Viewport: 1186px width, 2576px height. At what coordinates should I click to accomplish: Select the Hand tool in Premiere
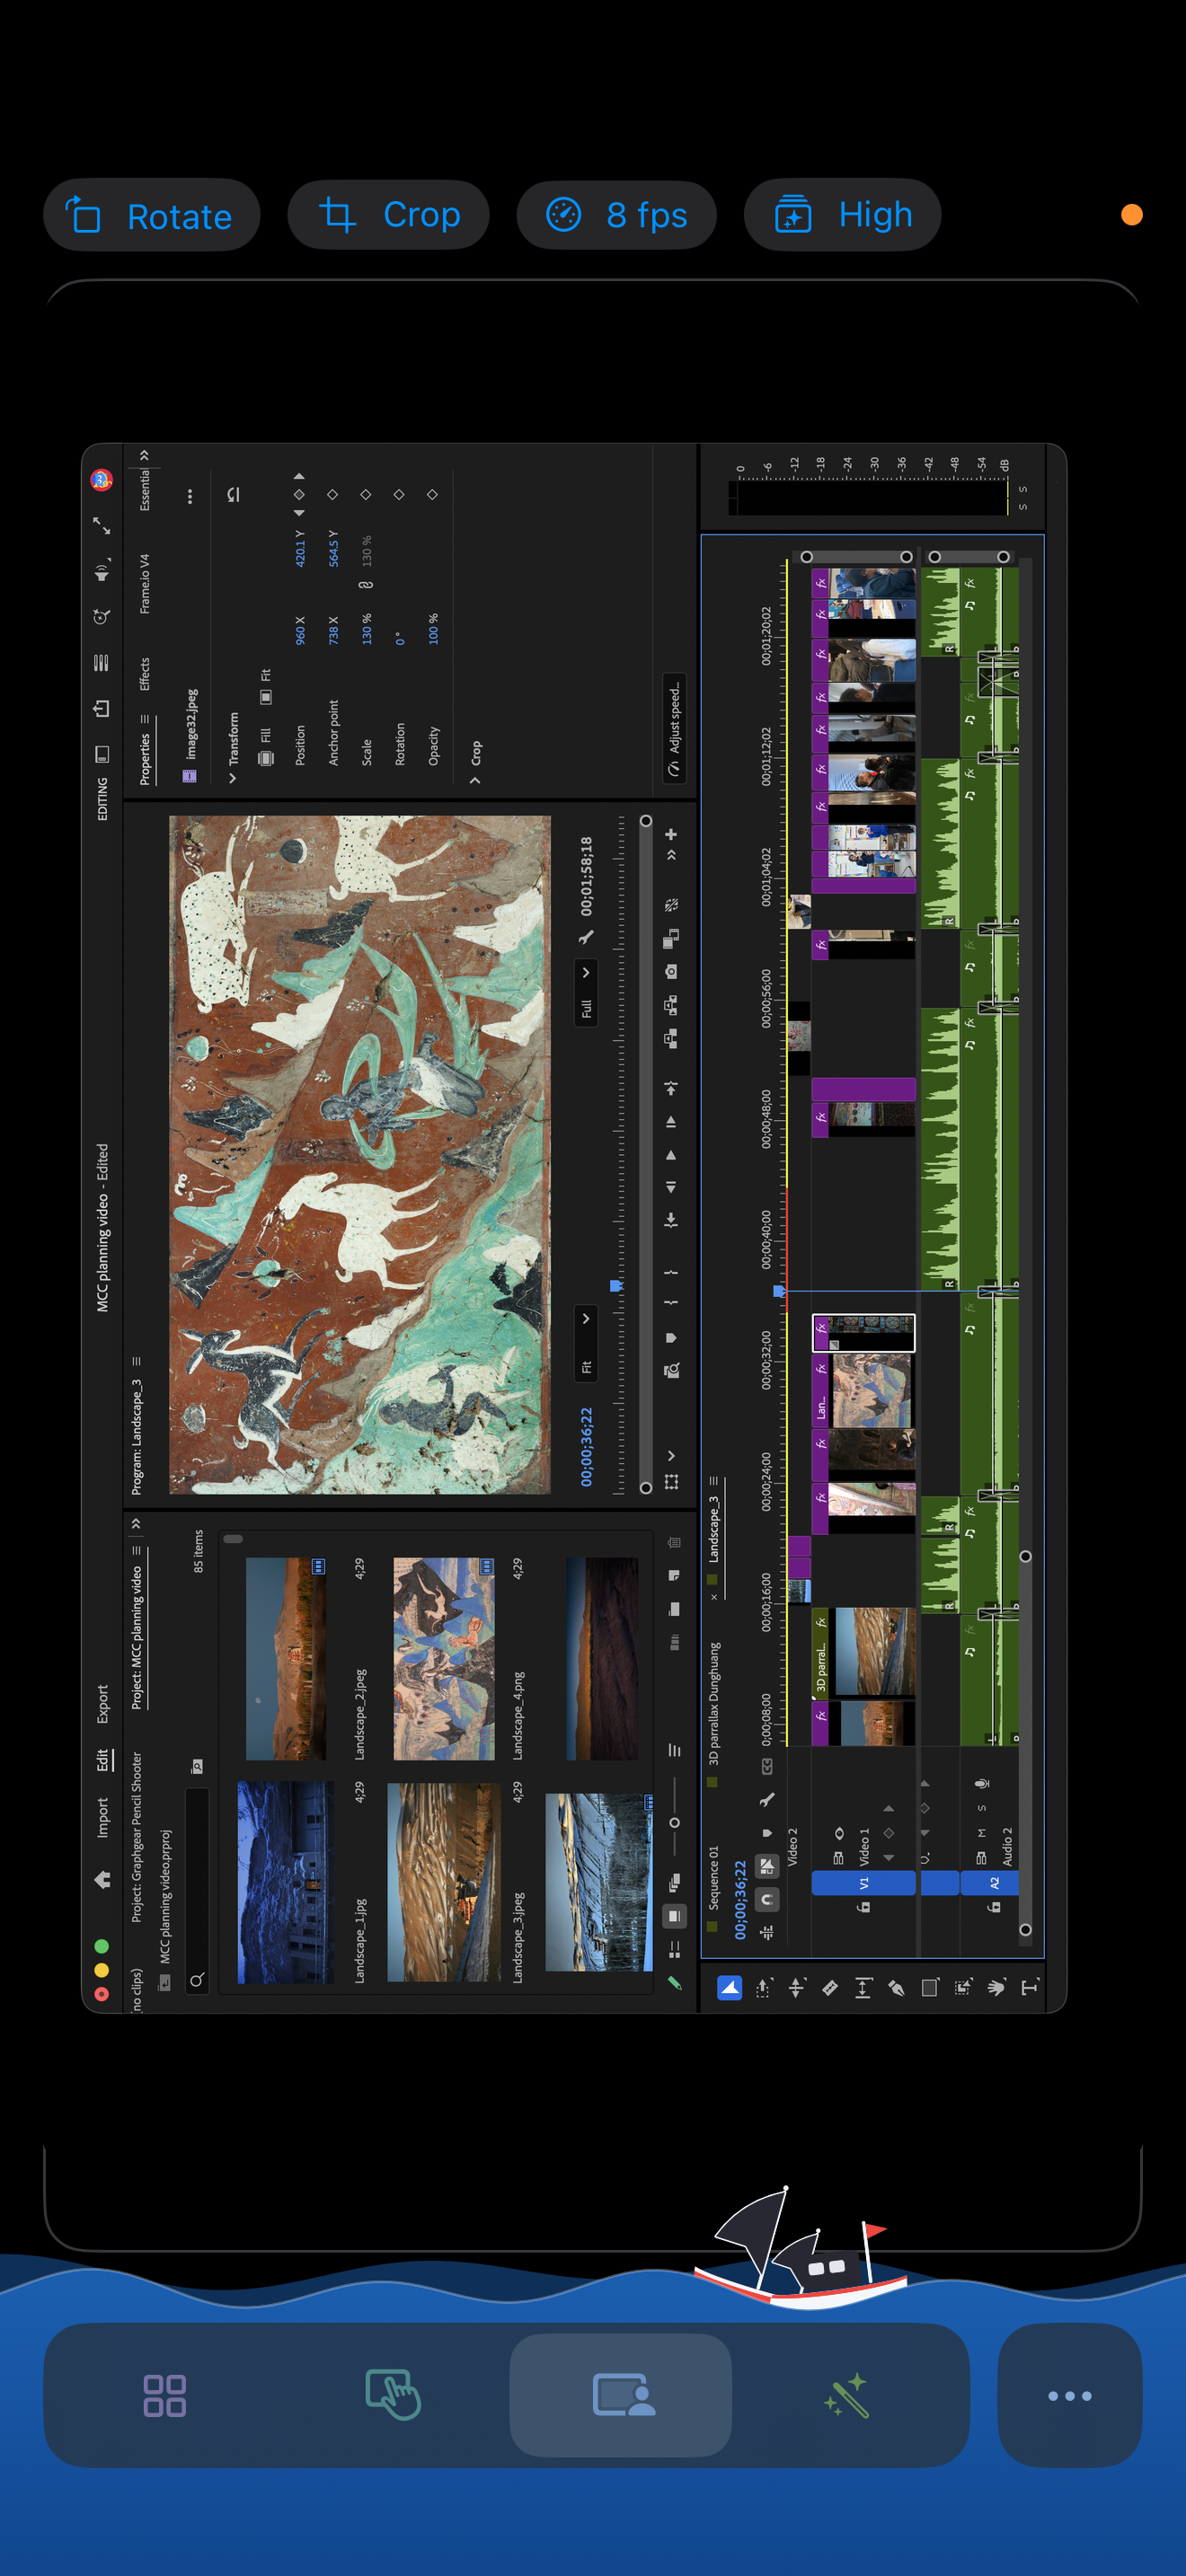pyautogui.click(x=996, y=1987)
